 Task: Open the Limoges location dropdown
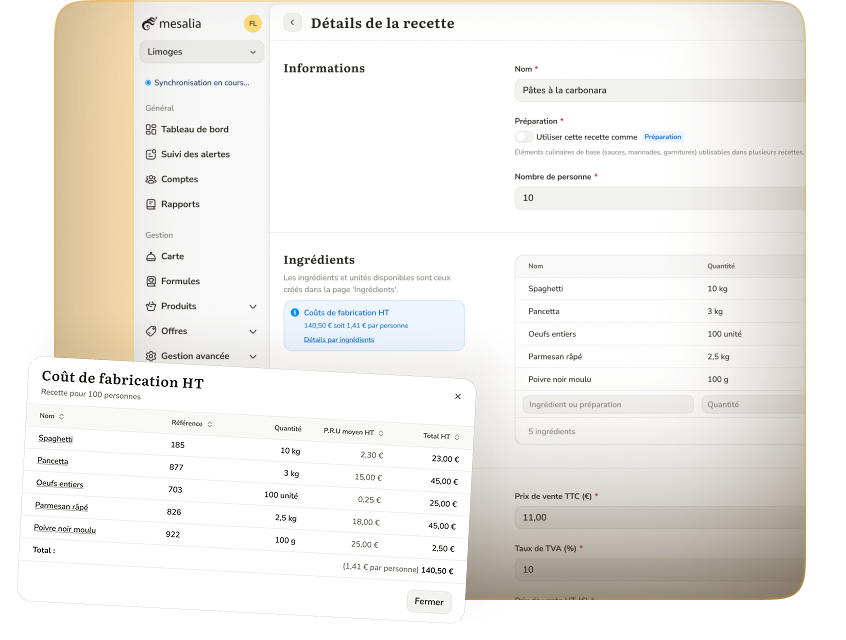pos(201,52)
